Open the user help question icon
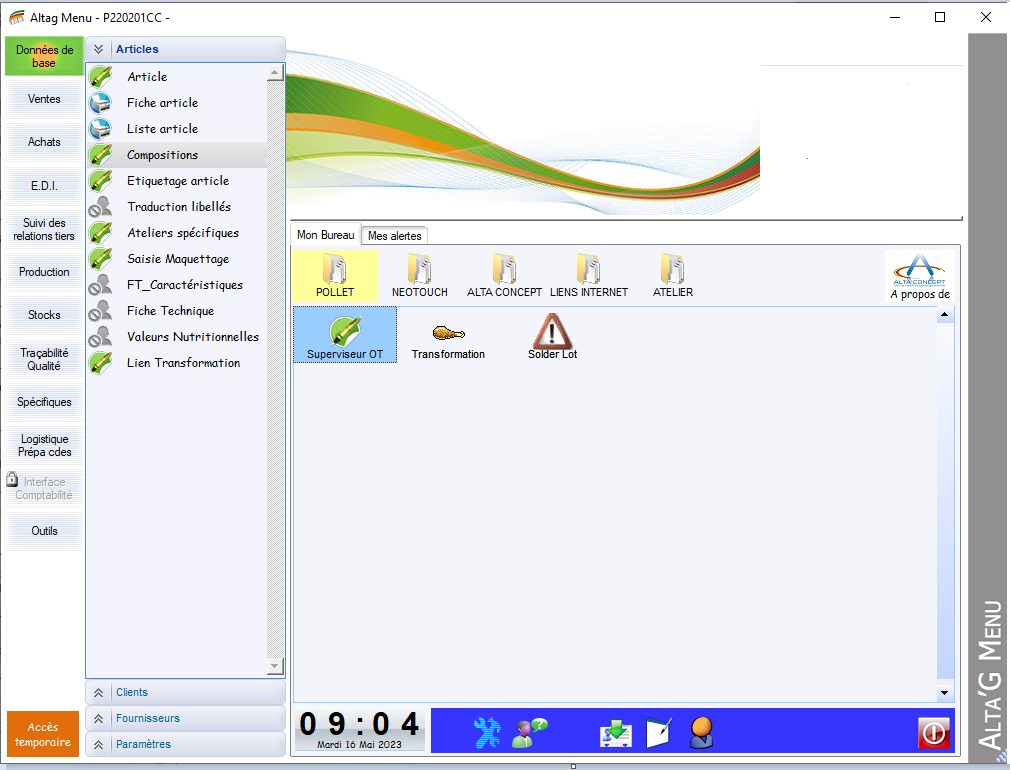 (x=529, y=733)
